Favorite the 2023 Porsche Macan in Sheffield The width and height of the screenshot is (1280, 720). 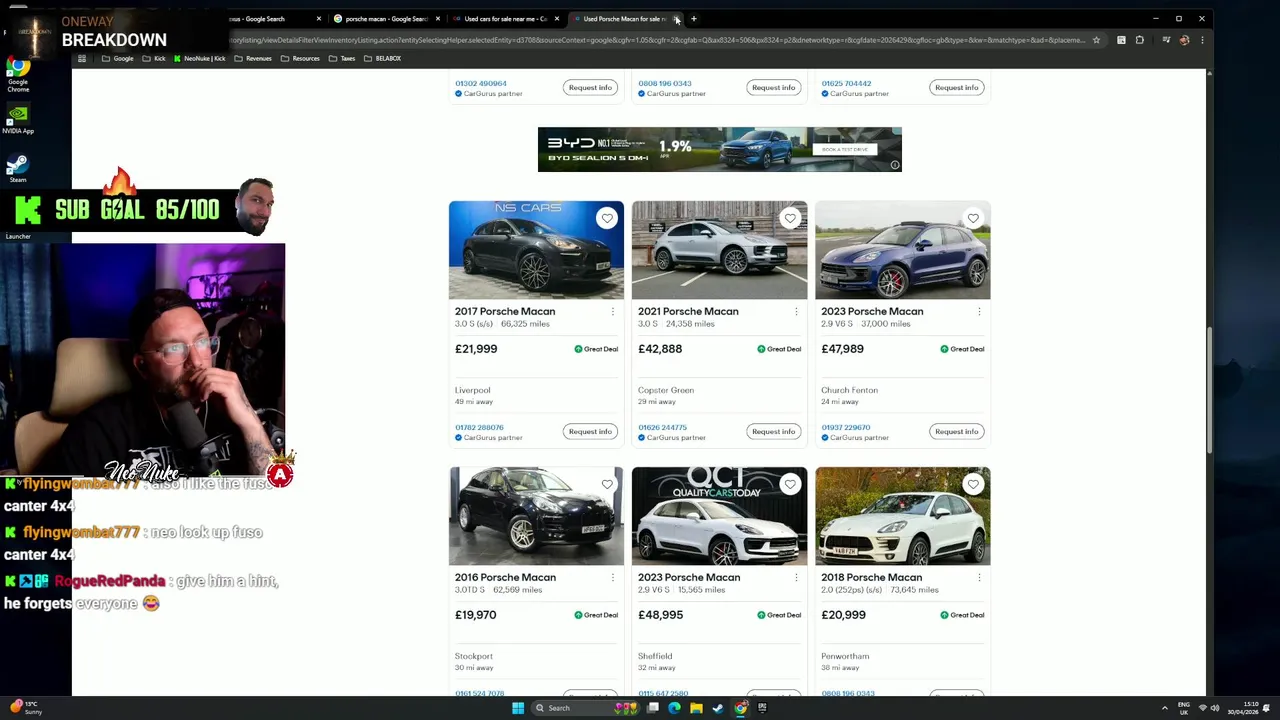pos(790,484)
